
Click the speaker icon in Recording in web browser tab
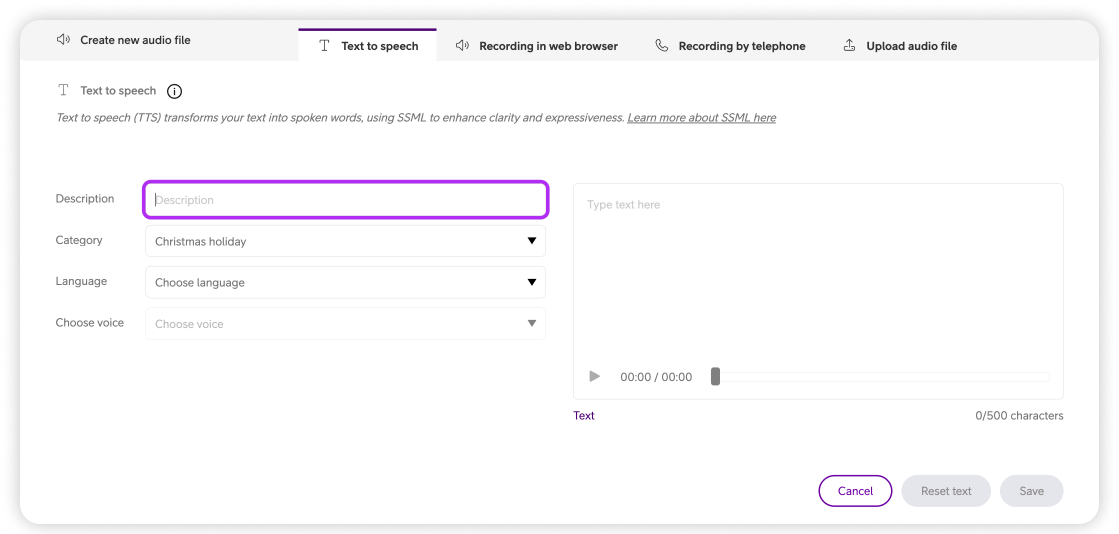tap(462, 46)
